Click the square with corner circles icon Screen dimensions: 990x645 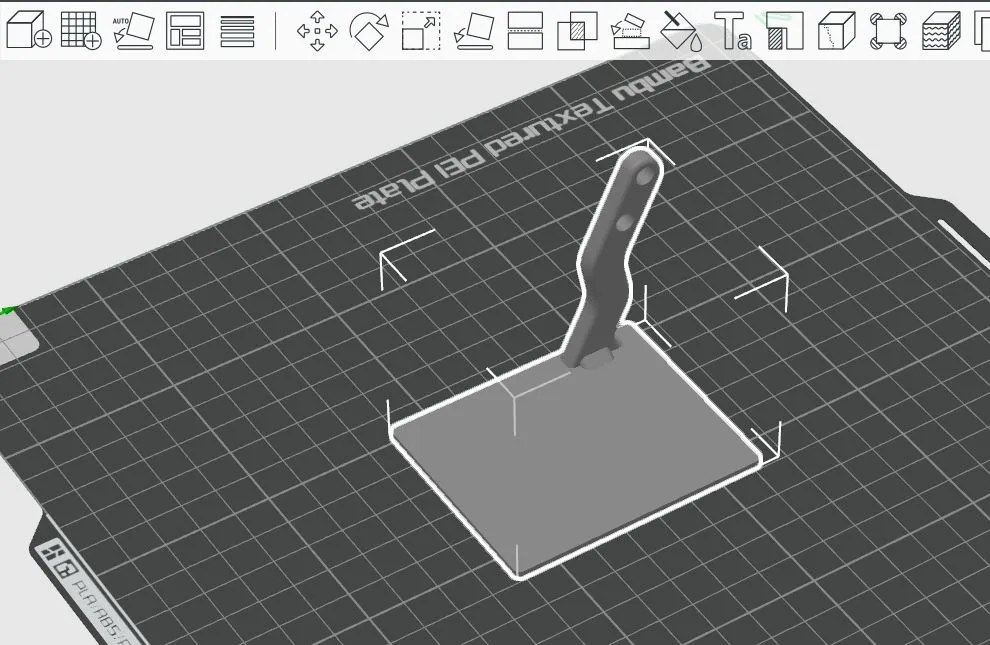coord(888,30)
